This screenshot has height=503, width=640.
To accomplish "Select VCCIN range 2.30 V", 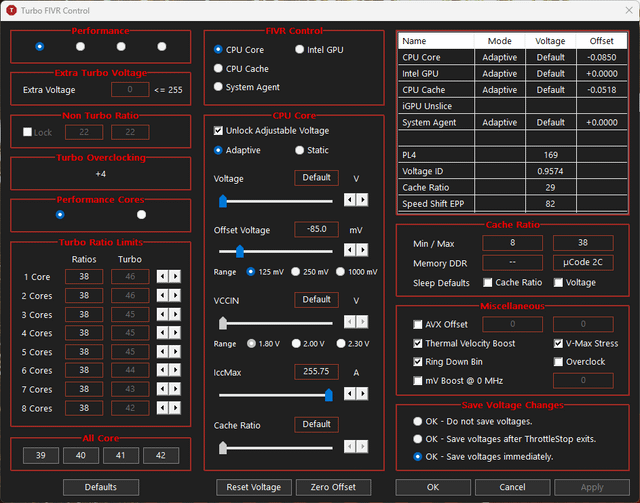I will (353, 344).
